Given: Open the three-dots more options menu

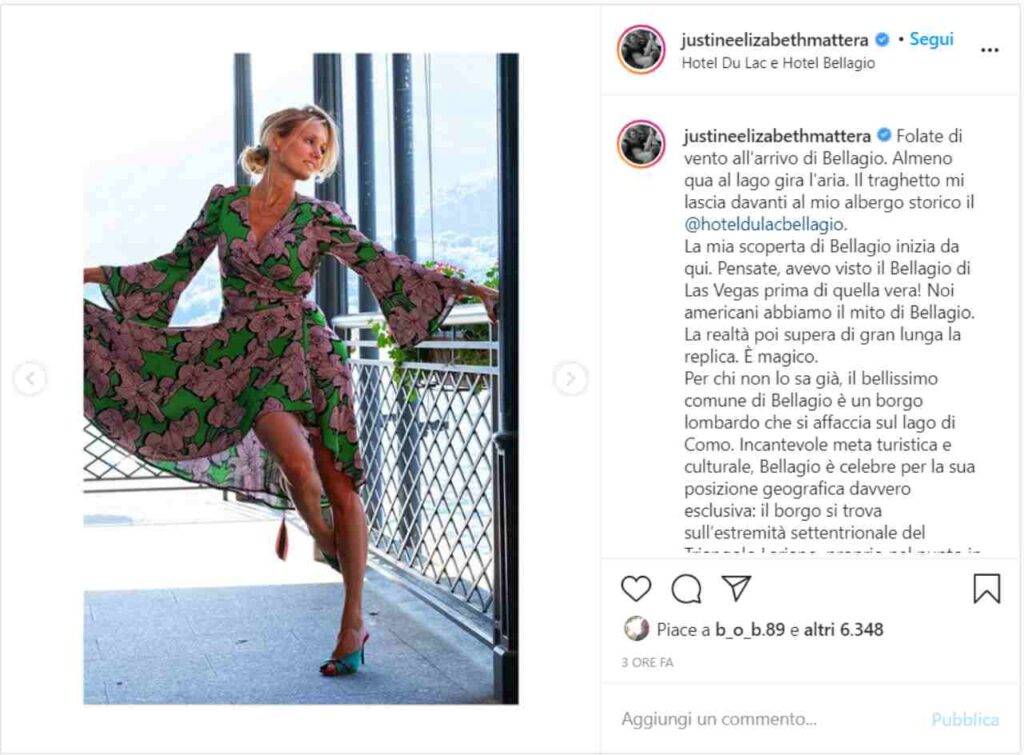Looking at the screenshot, I should (989, 50).
